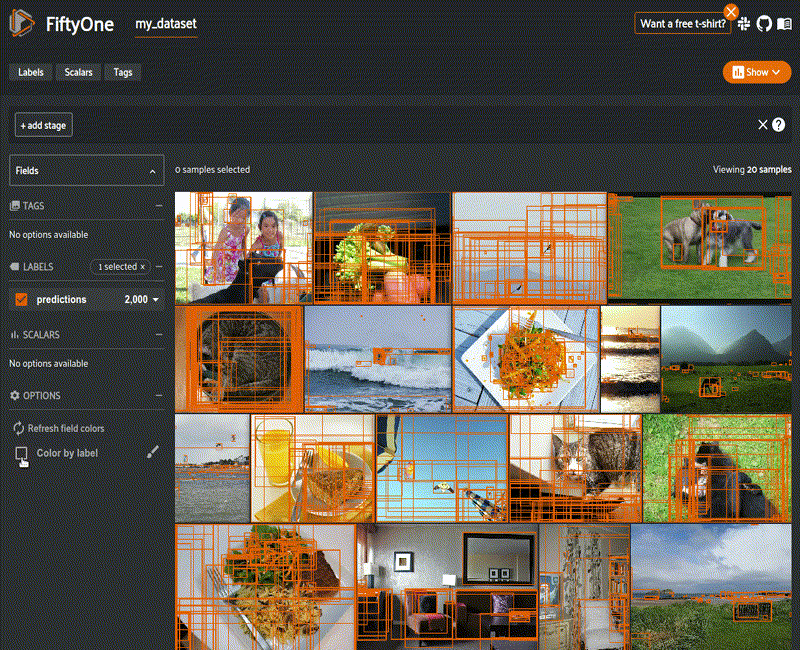Enable the Color by label checkbox

click(21, 453)
